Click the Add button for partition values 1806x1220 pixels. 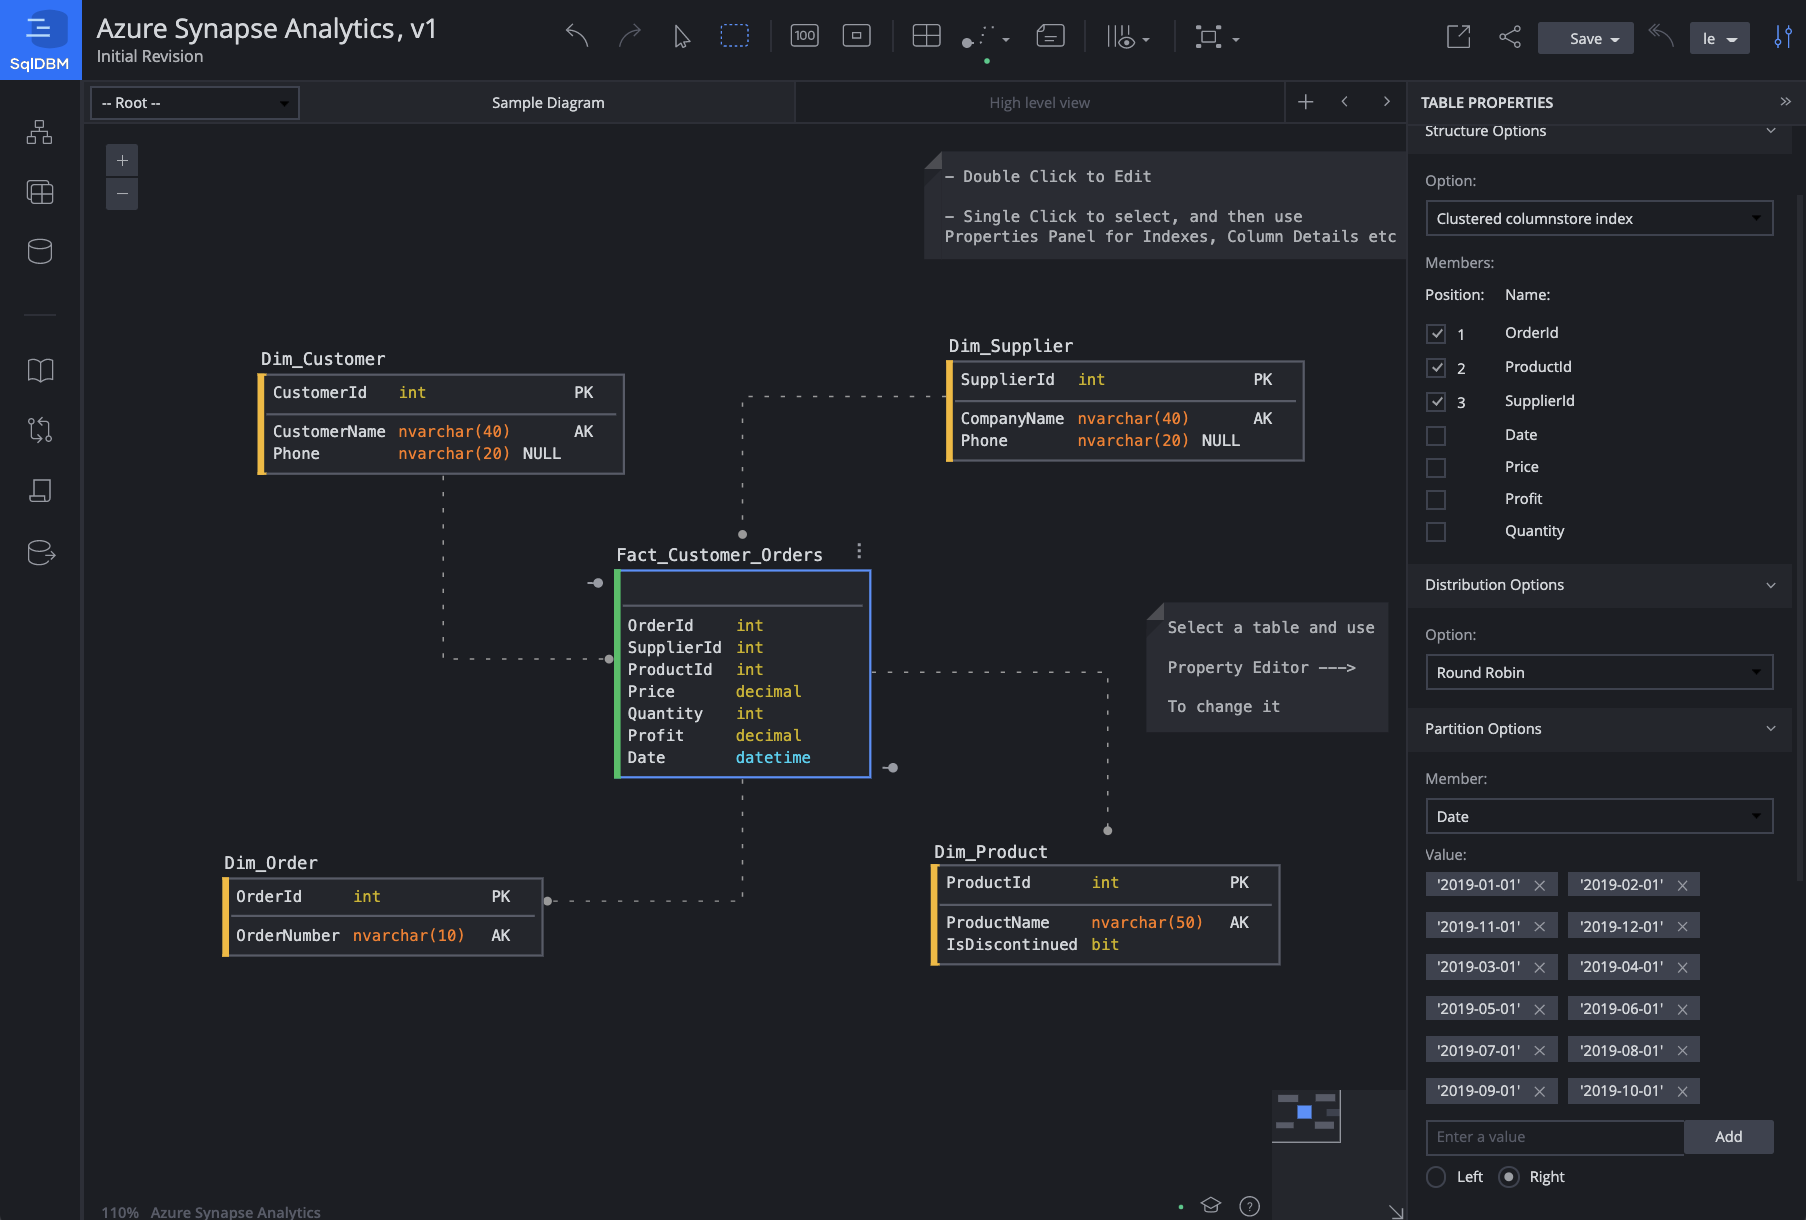click(x=1728, y=1137)
